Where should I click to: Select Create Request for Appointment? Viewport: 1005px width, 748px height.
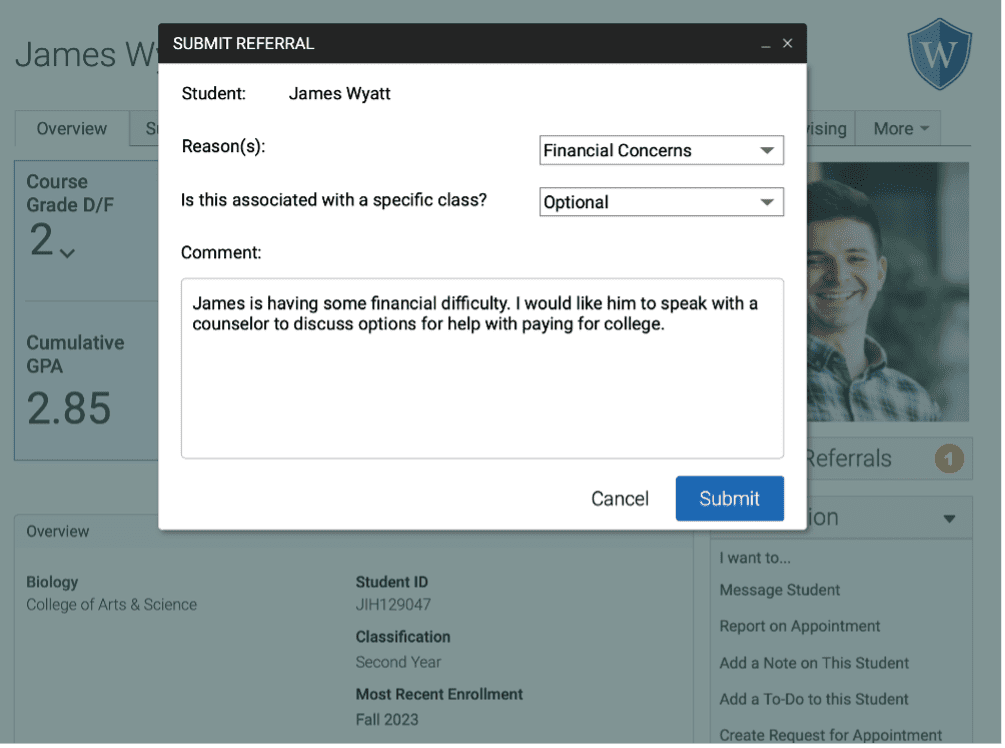(830, 735)
